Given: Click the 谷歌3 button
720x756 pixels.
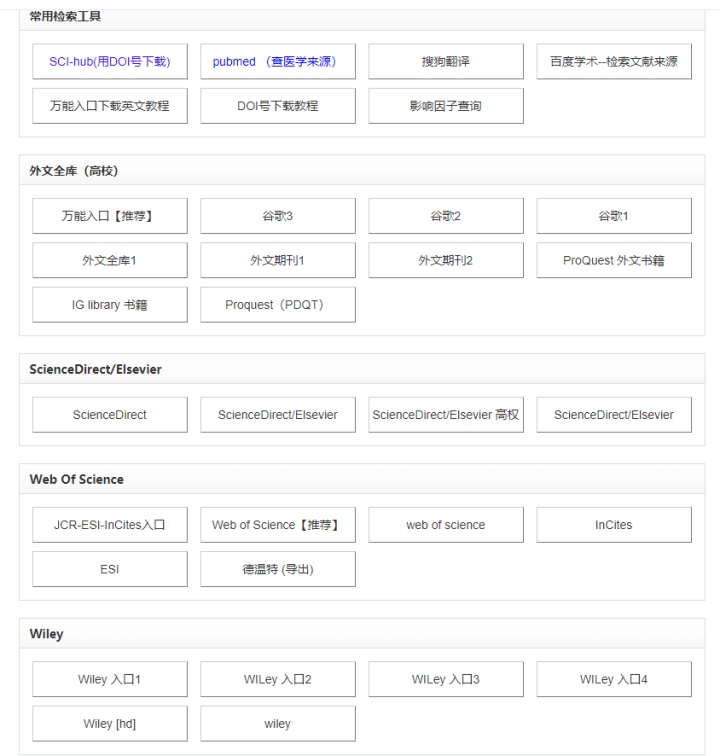Looking at the screenshot, I should pos(278,216).
